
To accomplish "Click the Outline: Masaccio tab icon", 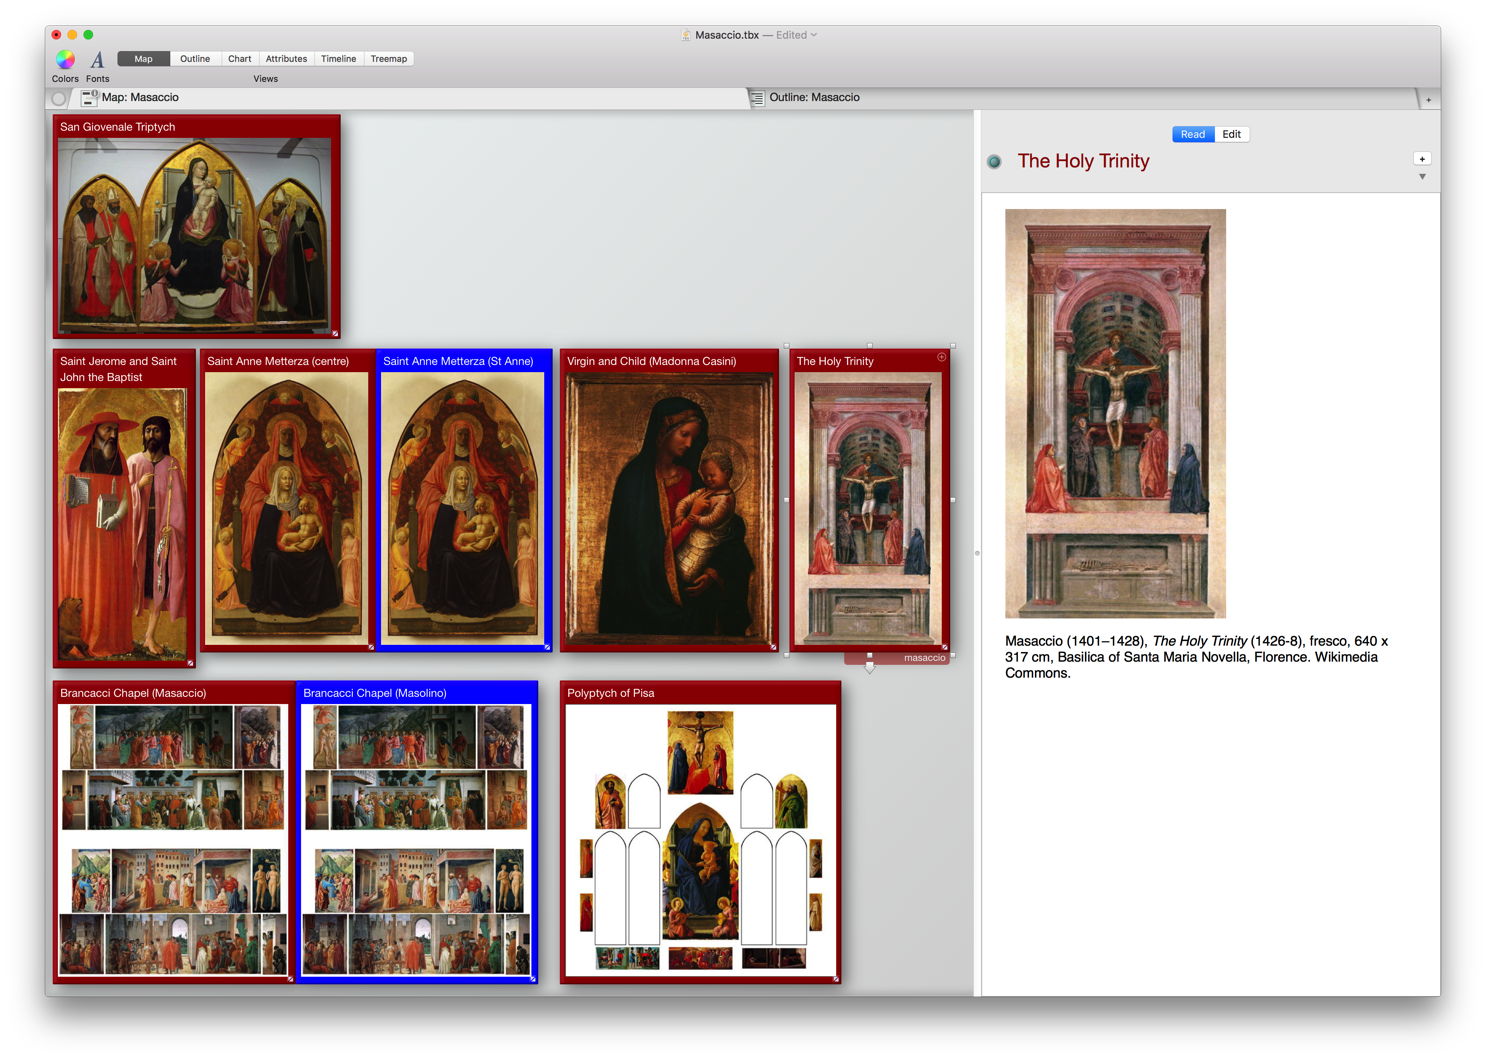I will 757,98.
